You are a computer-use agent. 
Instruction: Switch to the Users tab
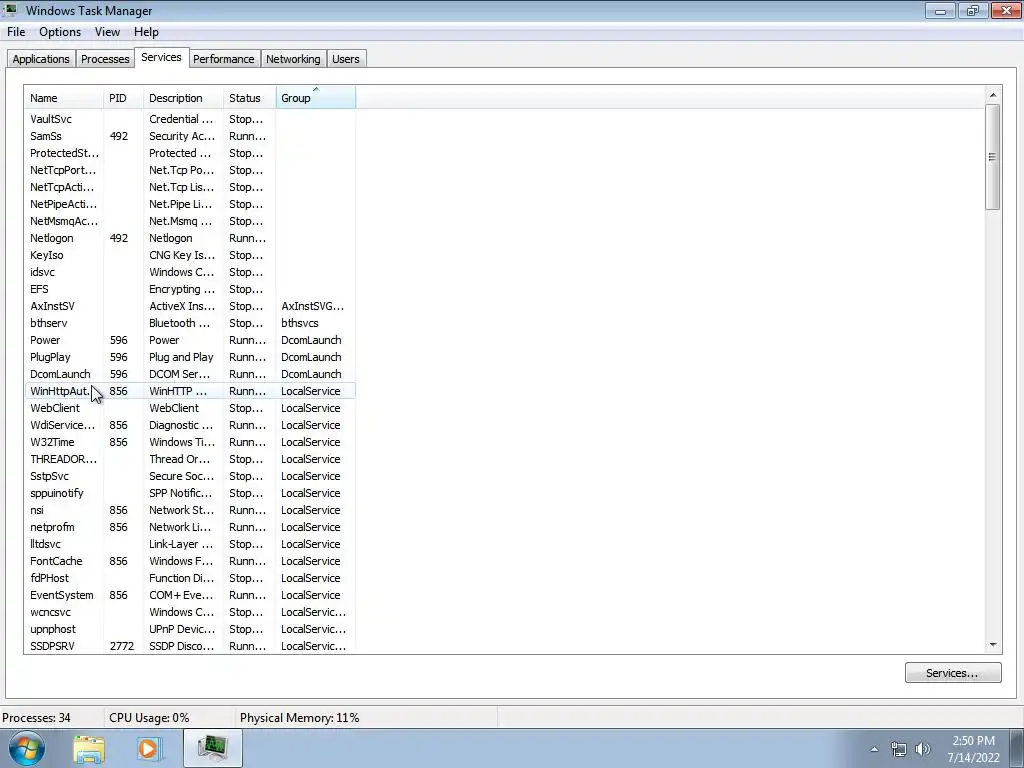345,59
